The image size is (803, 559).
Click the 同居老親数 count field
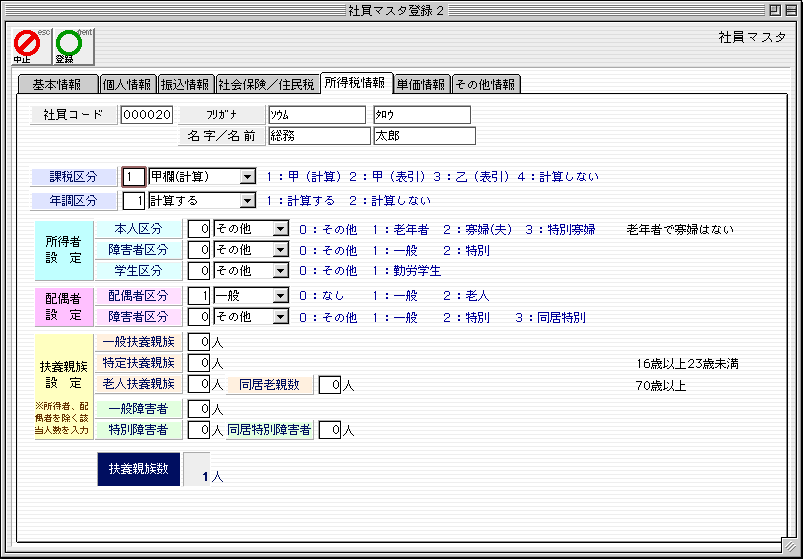tap(330, 385)
